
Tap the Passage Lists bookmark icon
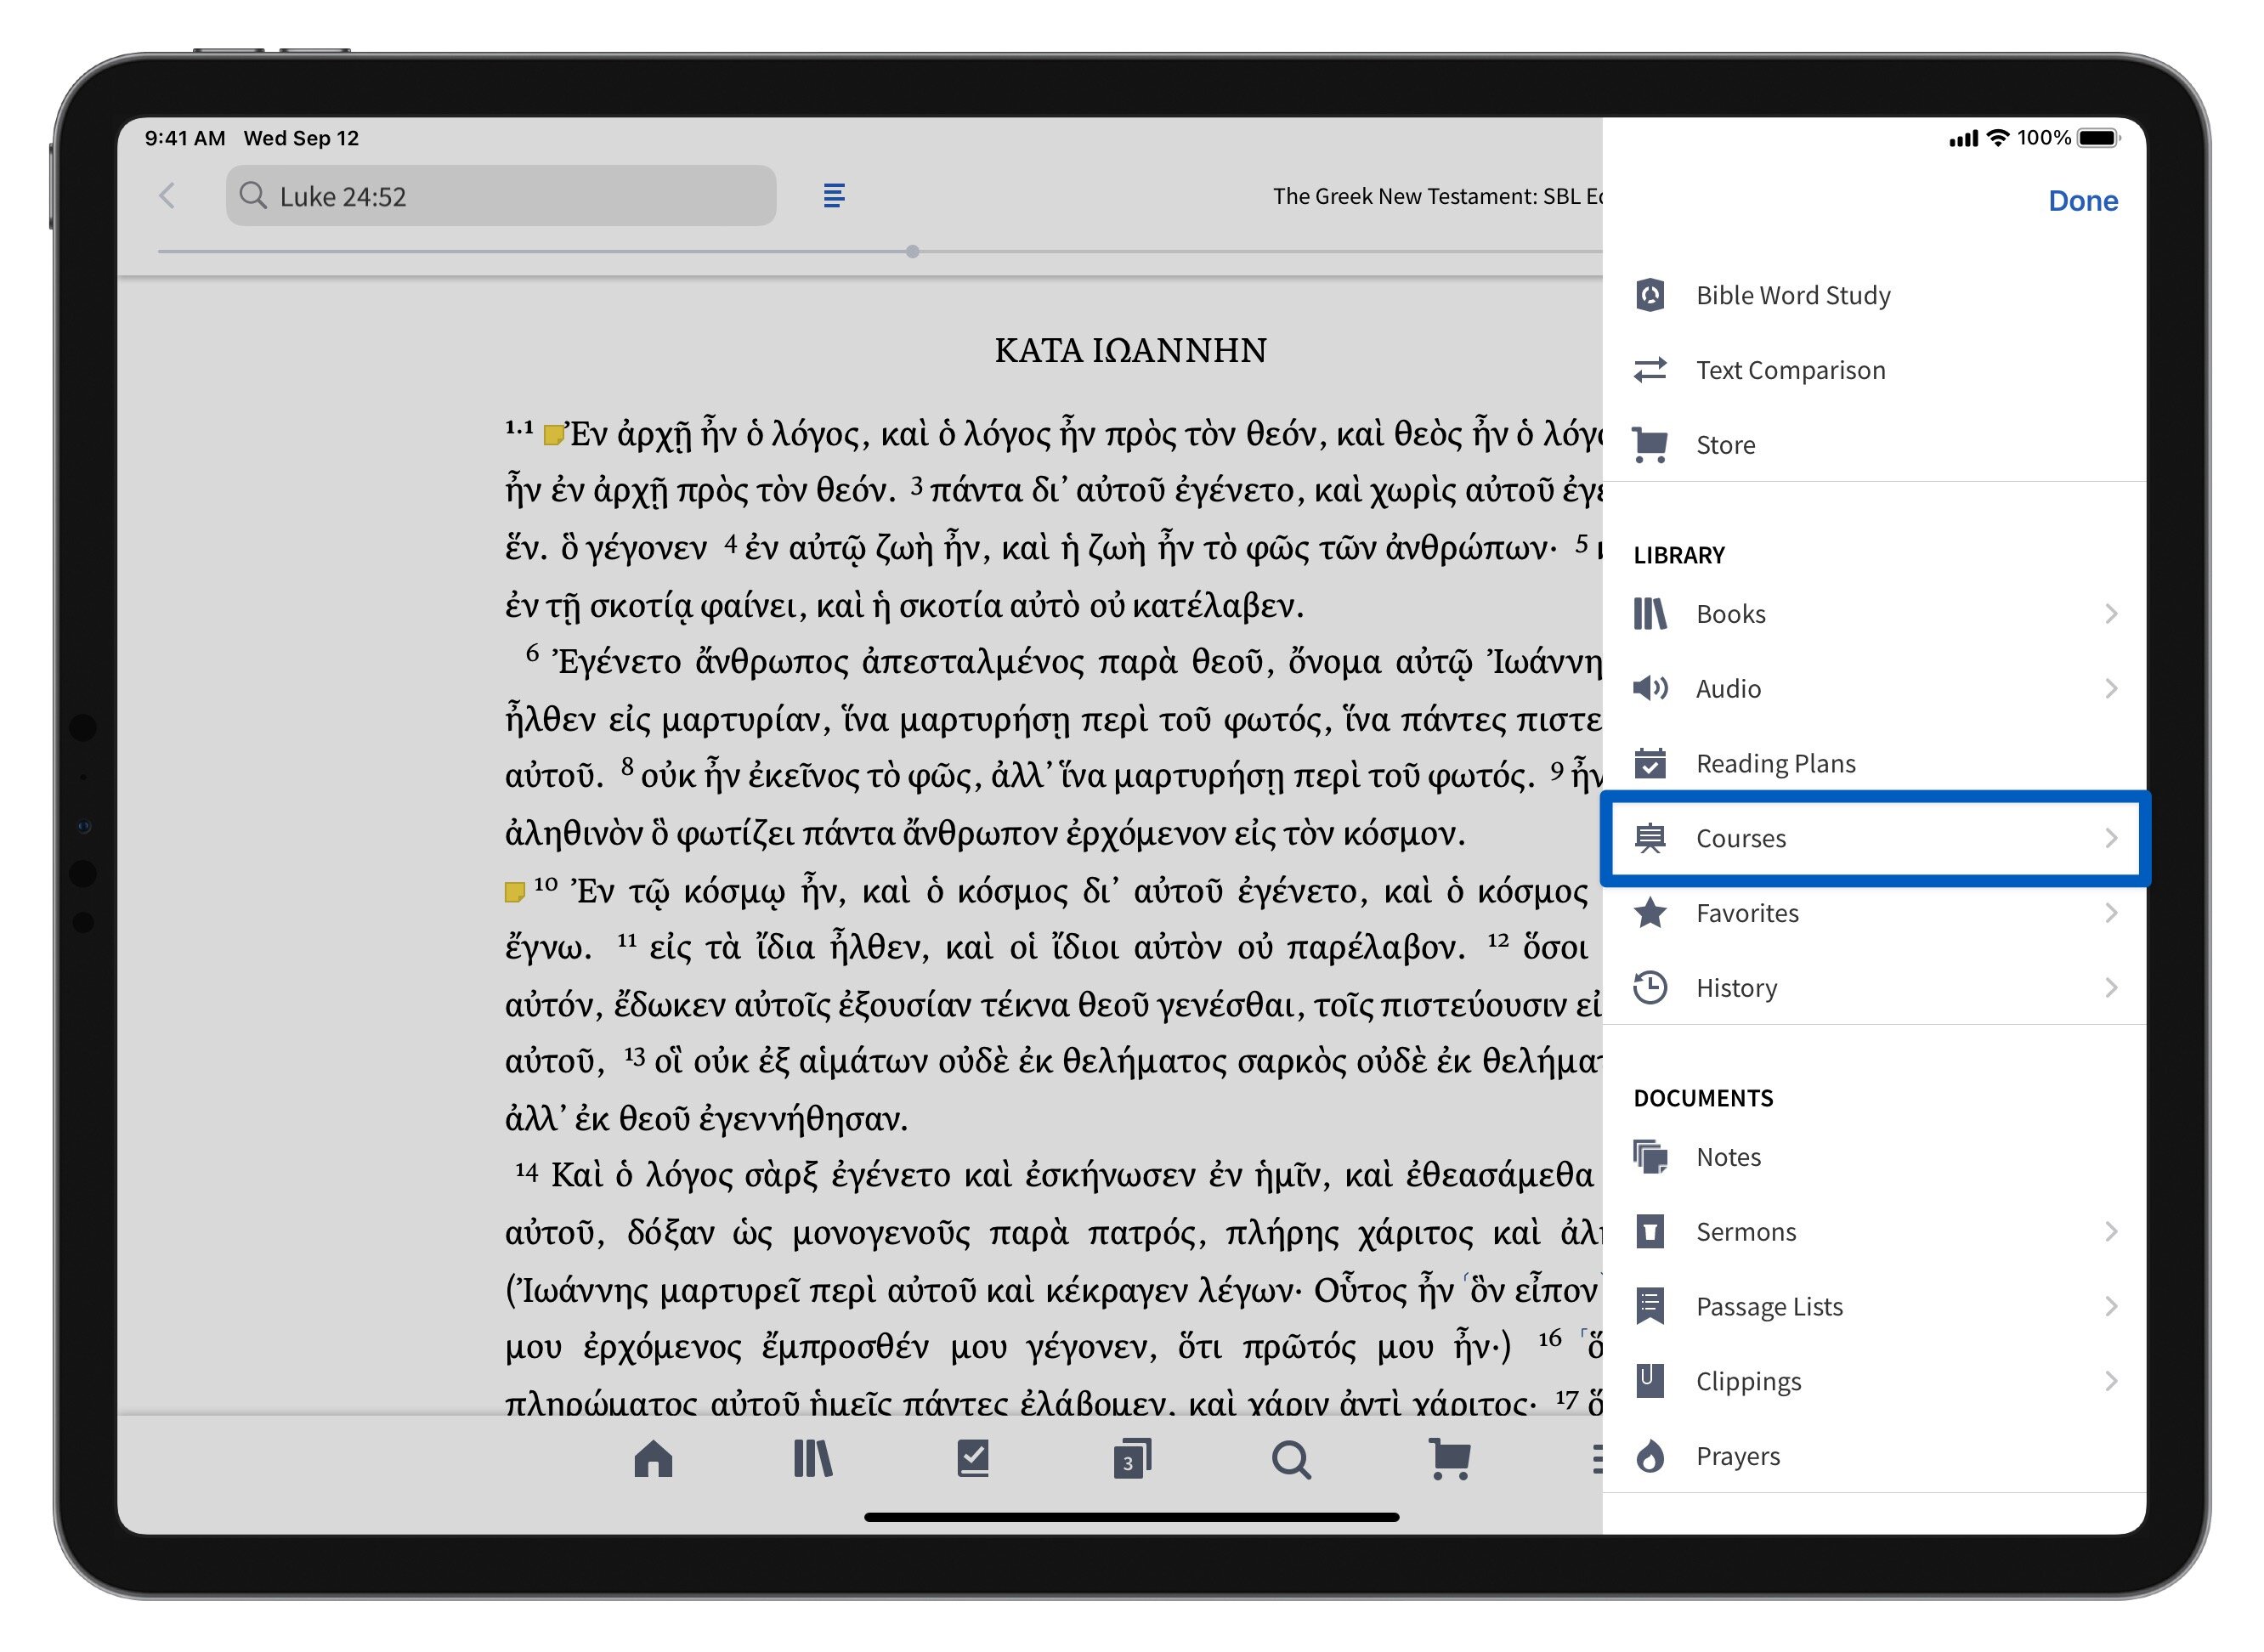click(1649, 1306)
